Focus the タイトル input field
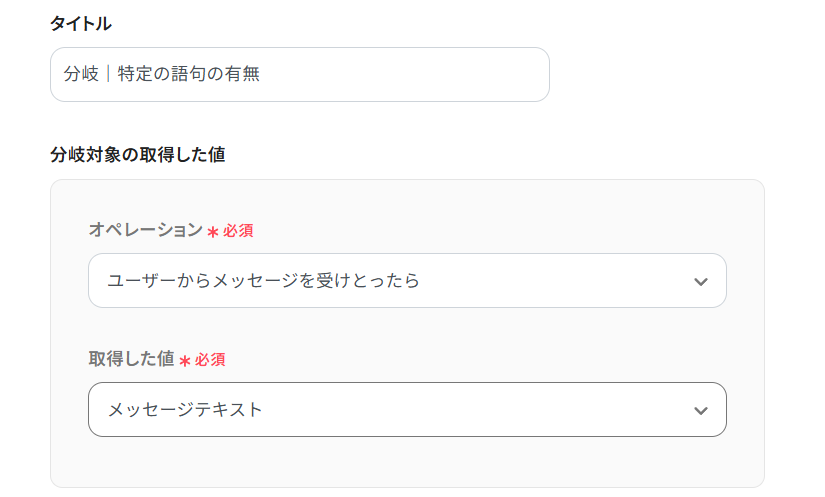 [300, 74]
